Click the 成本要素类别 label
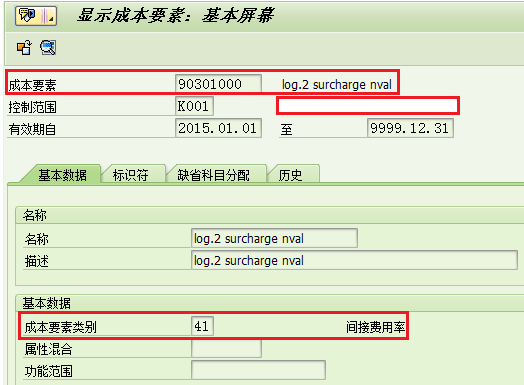Viewport: 524px width, 385px height. click(x=60, y=327)
